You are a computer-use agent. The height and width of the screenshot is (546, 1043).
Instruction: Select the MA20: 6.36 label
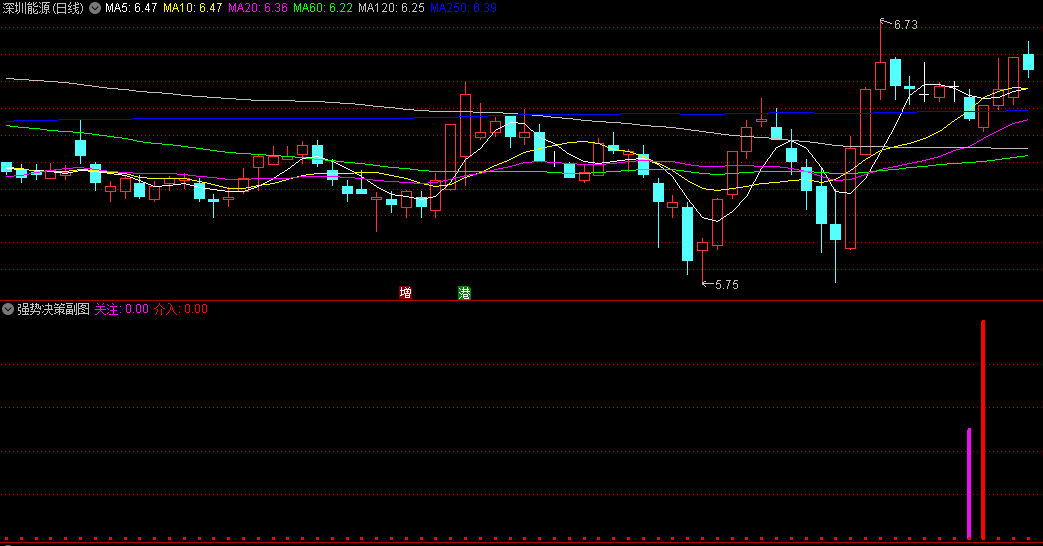tap(257, 8)
